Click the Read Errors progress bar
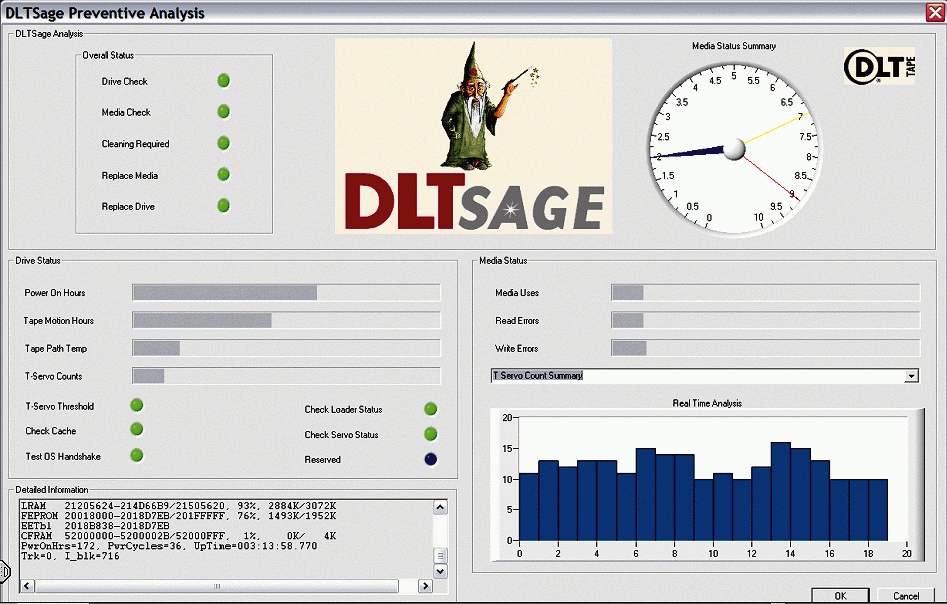This screenshot has width=947, height=604. coord(765,320)
